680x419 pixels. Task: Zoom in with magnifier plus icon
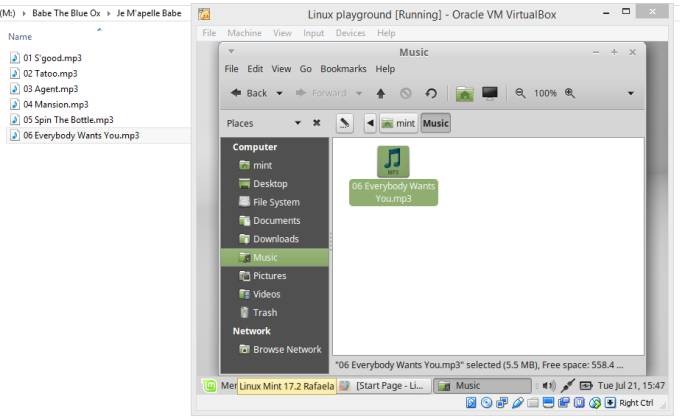(570, 93)
